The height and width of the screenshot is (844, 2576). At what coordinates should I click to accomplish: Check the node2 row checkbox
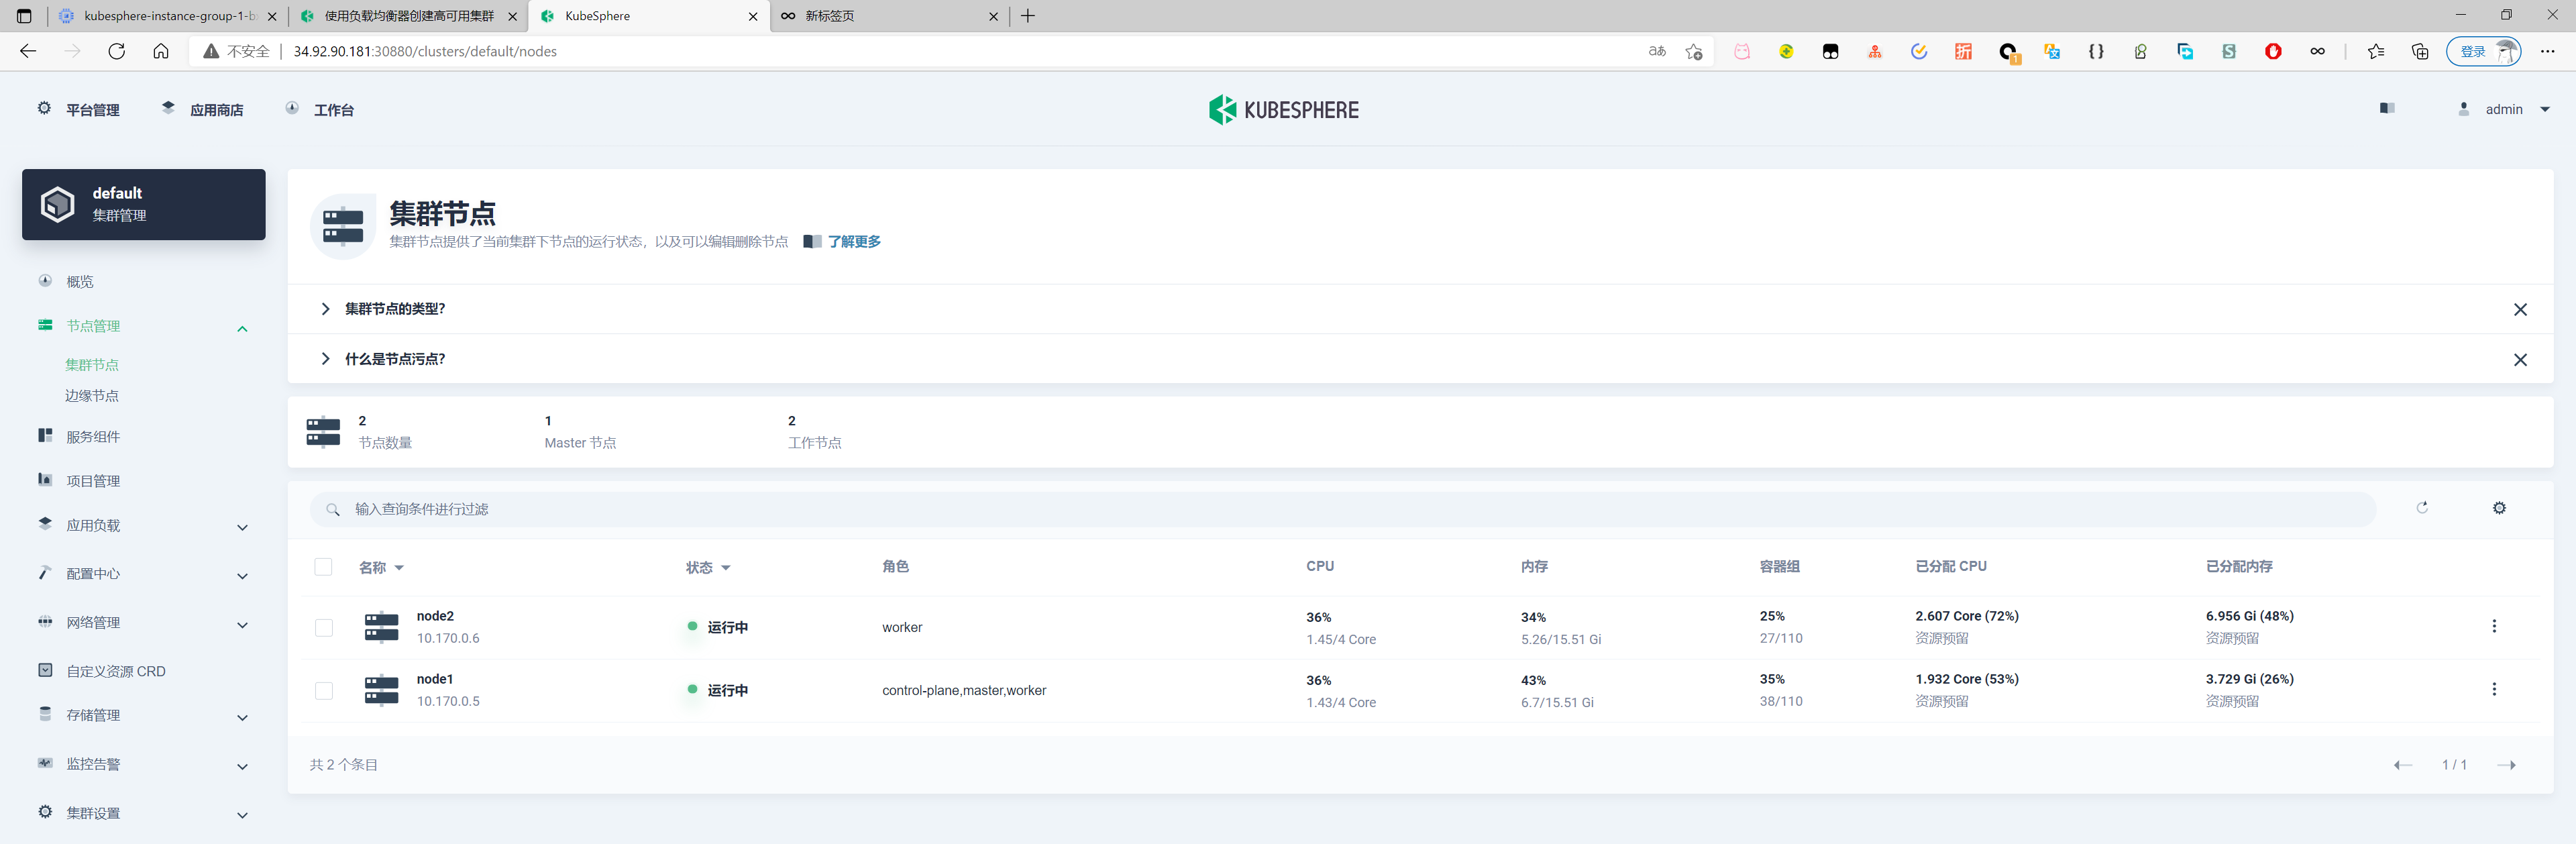click(x=323, y=627)
